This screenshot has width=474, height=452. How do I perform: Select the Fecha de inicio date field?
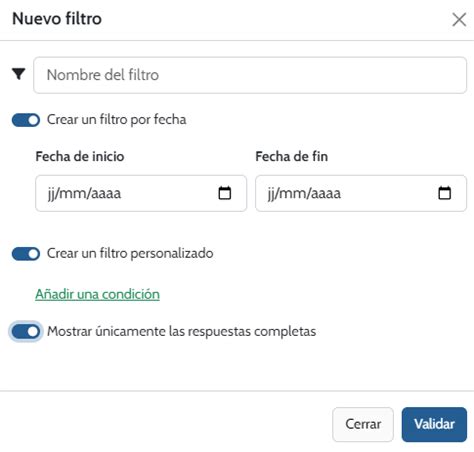[141, 193]
